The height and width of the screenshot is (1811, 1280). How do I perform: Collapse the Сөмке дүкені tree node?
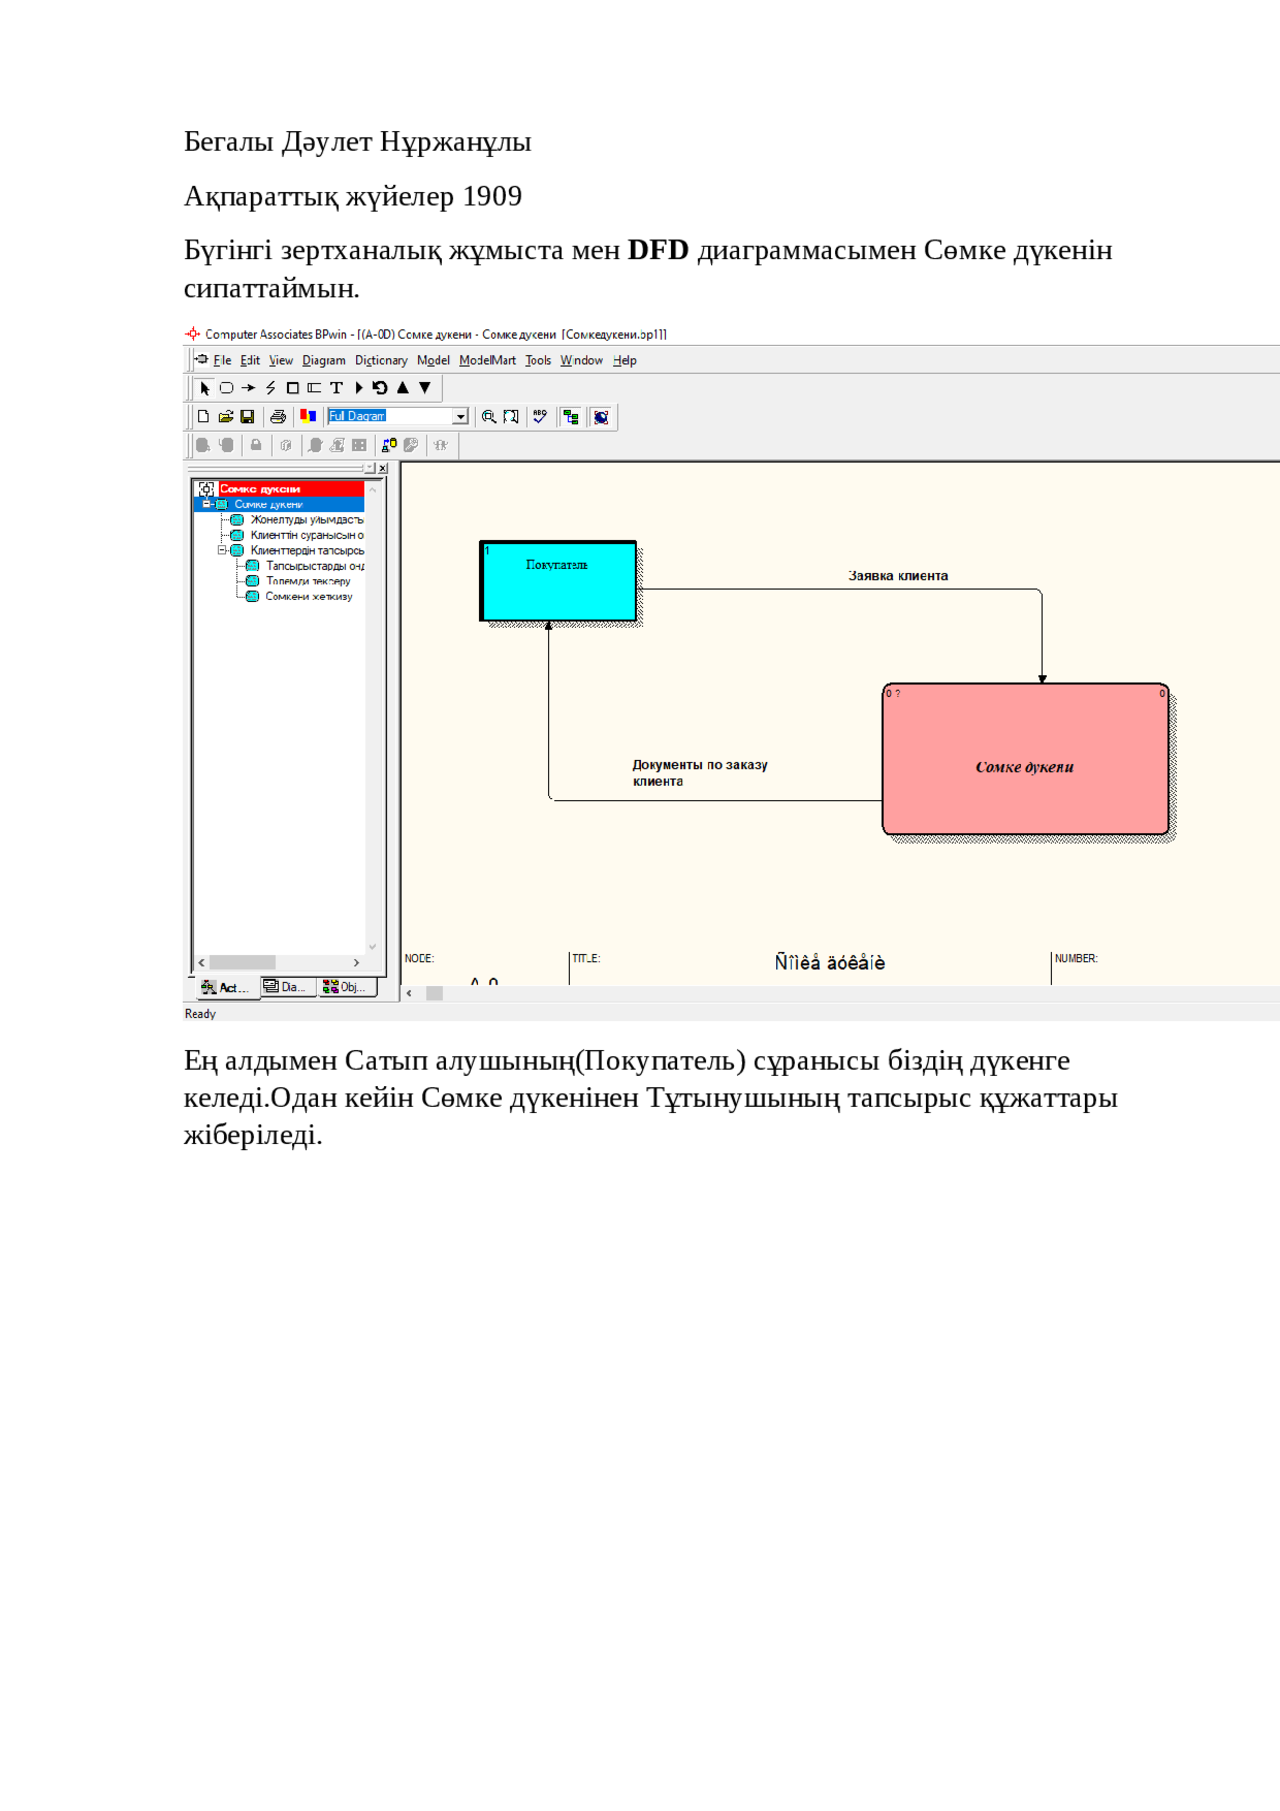207,504
